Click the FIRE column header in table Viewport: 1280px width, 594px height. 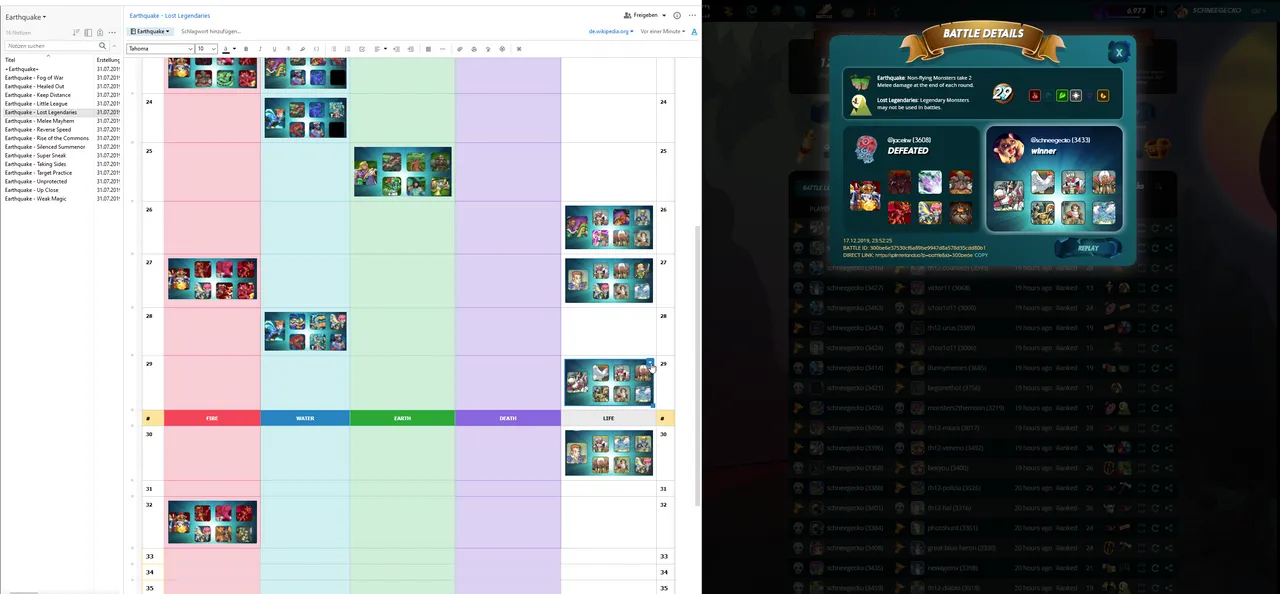(212, 418)
